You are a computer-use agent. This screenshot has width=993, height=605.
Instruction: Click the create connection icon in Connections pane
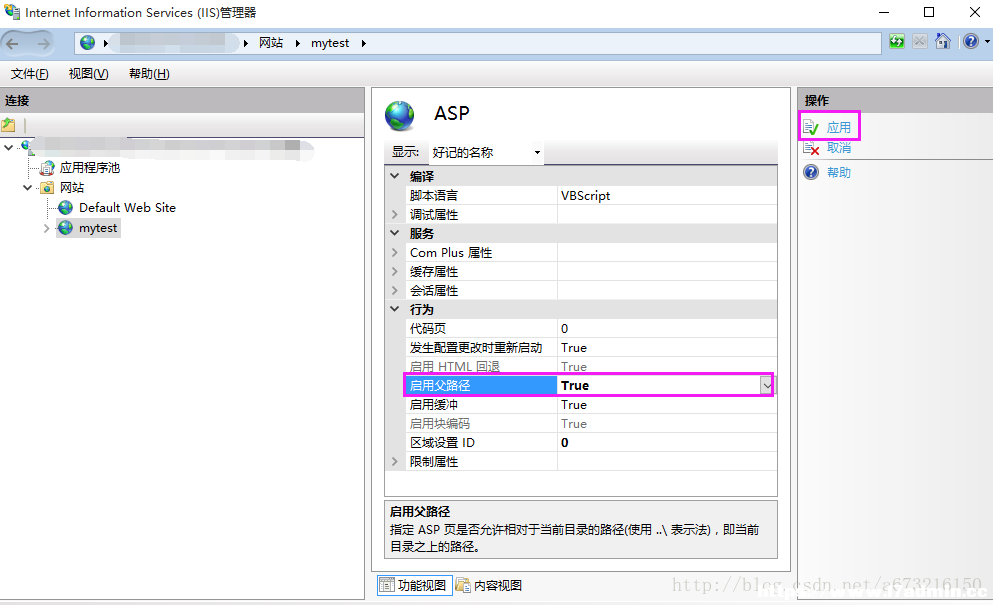click(x=8, y=125)
